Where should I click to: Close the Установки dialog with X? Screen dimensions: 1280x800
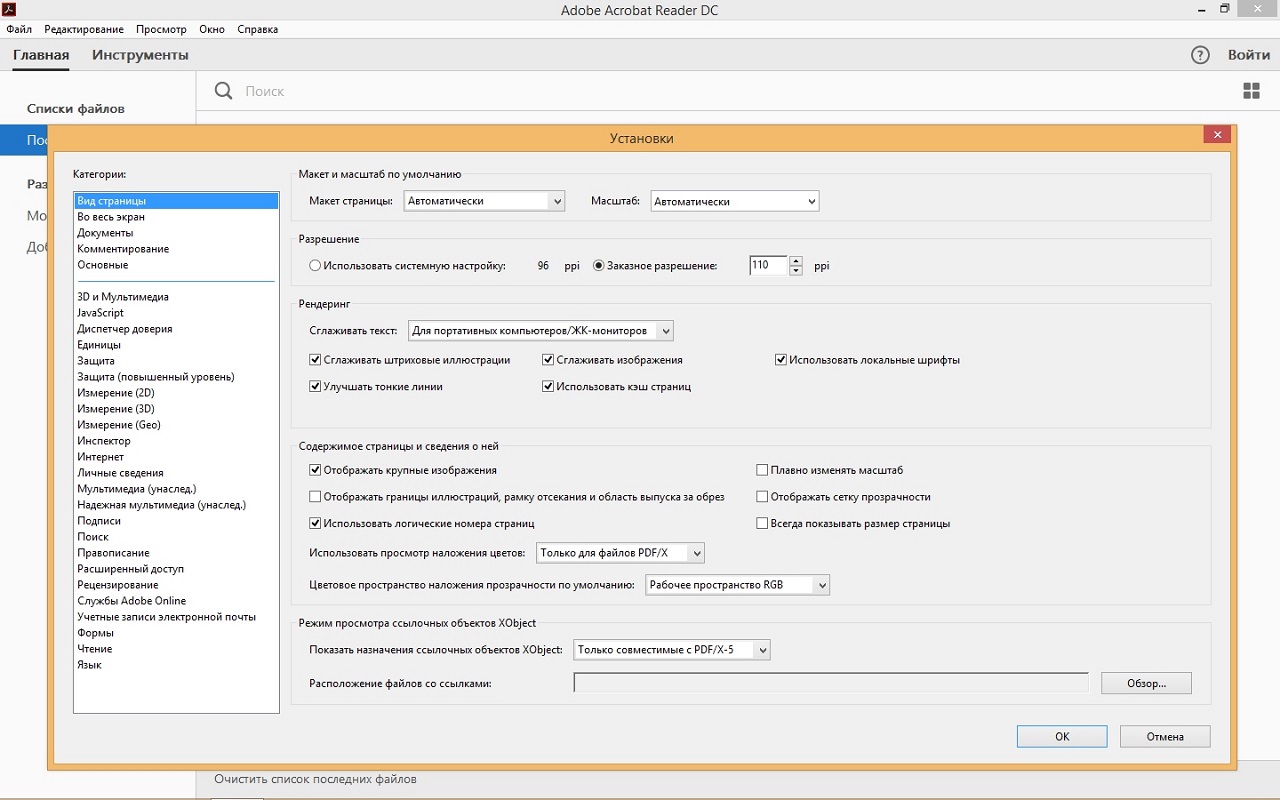click(1216, 135)
